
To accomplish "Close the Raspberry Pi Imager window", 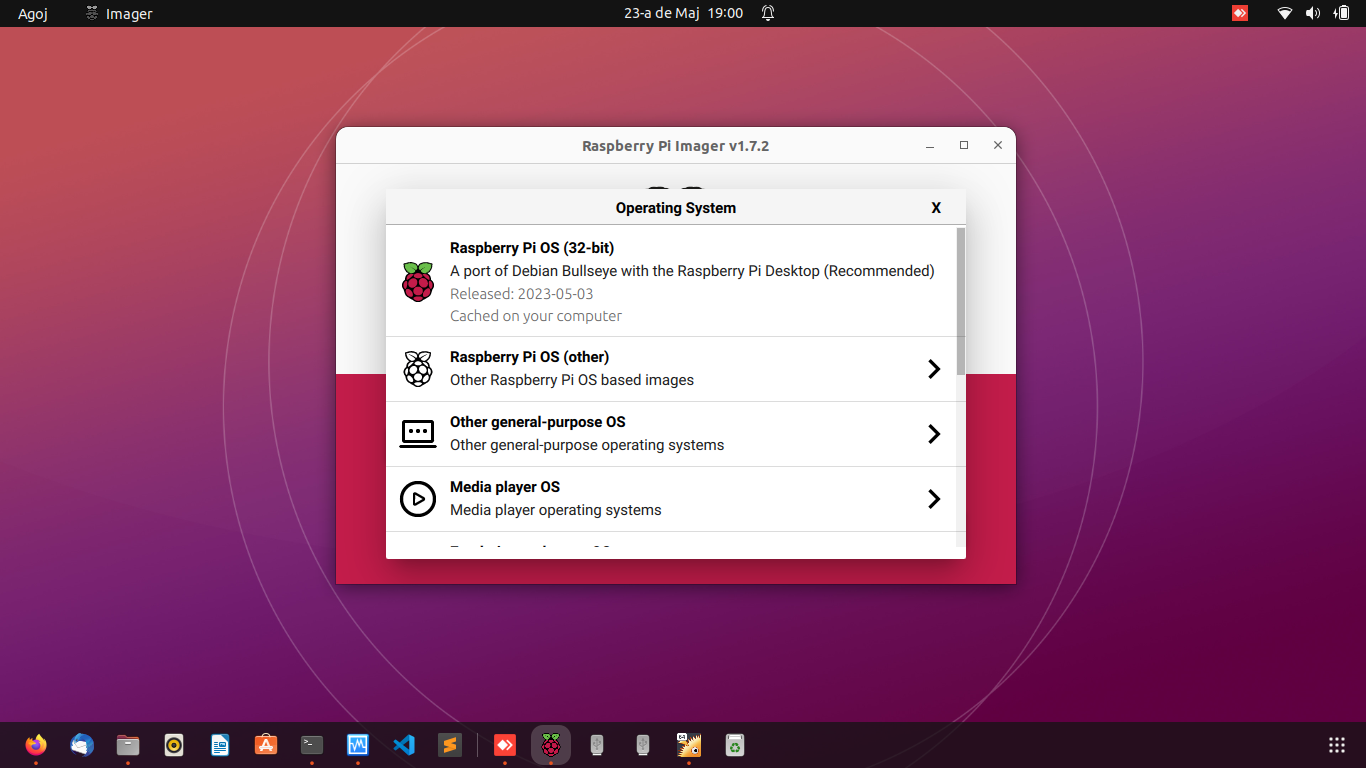I will click(998, 146).
